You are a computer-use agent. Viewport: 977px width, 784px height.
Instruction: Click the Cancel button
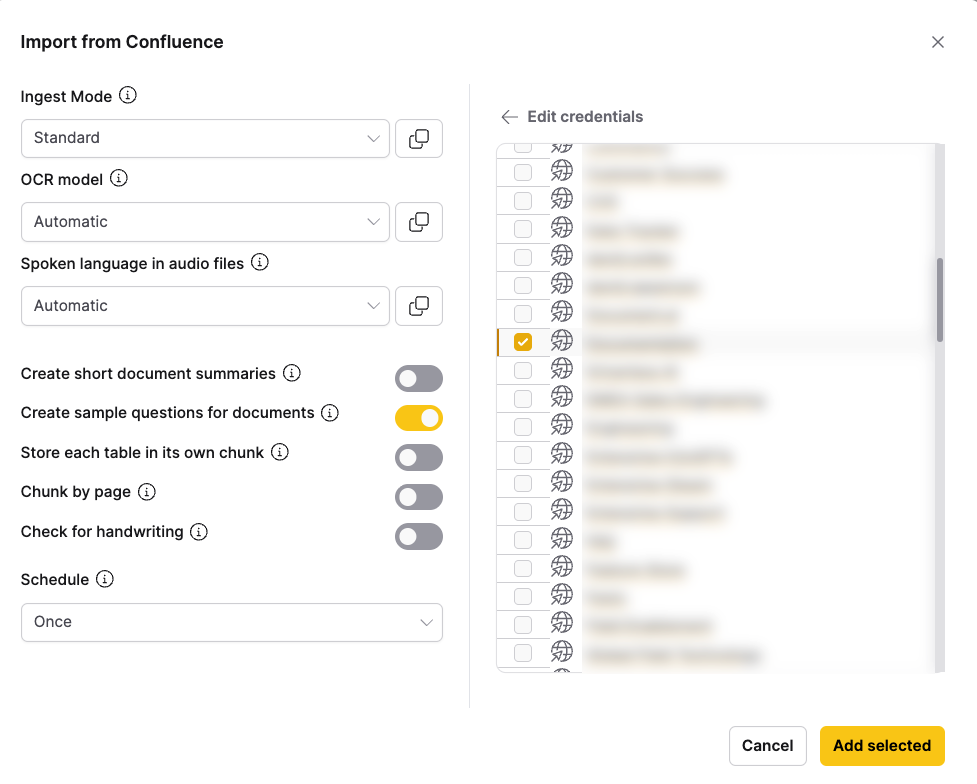pyautogui.click(x=768, y=746)
